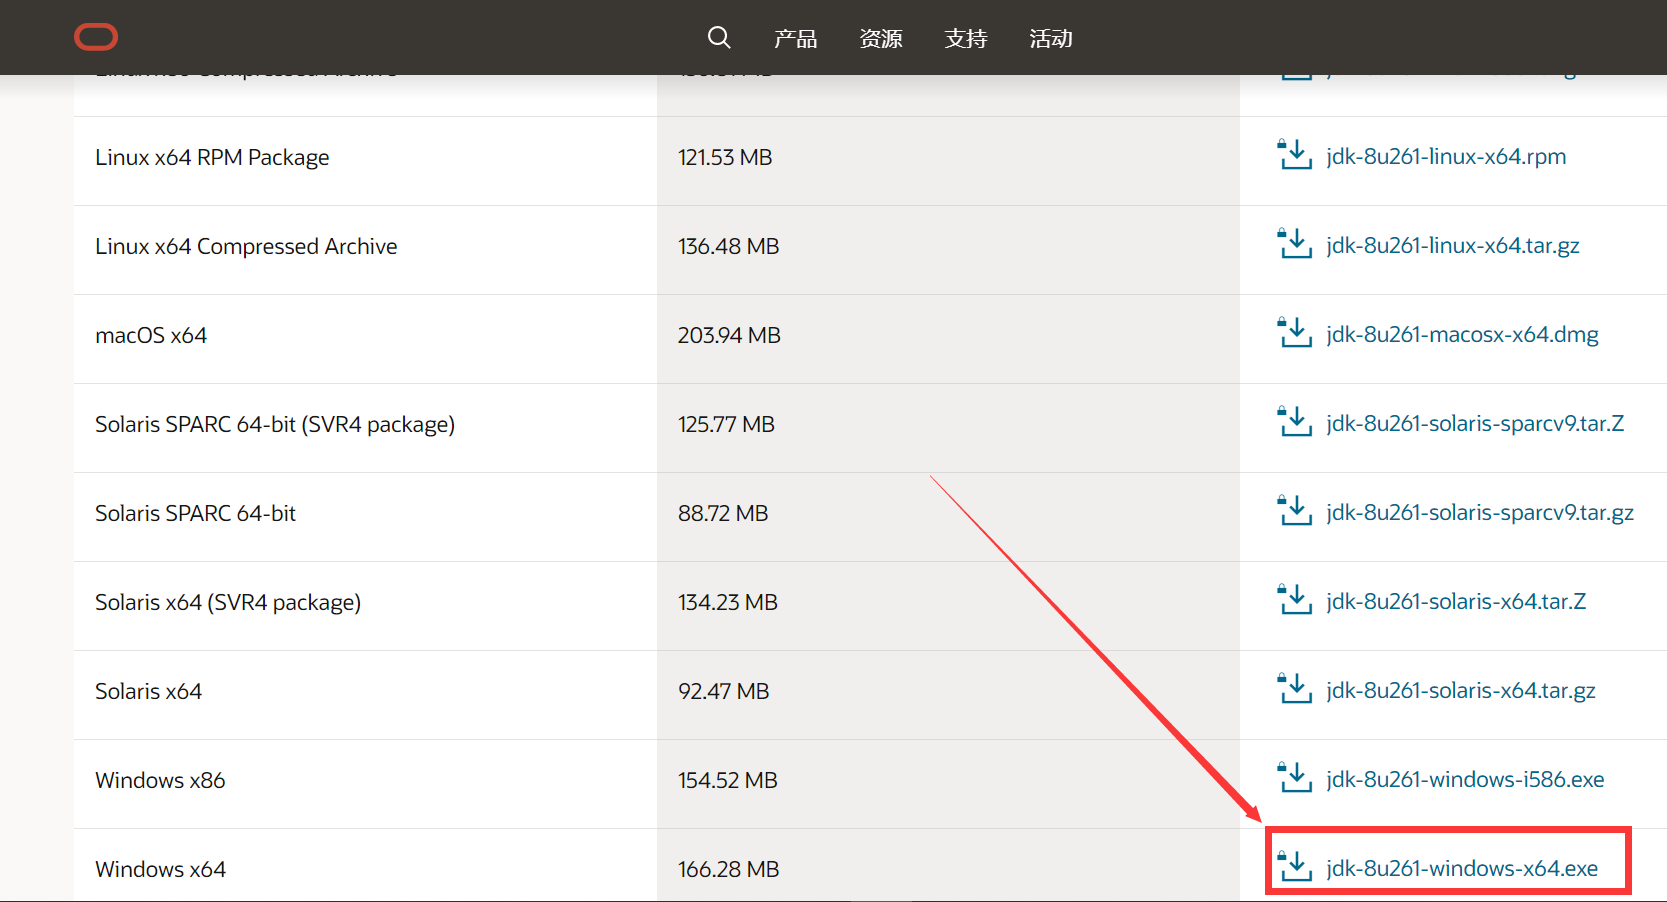Download jdk-8u261-solaris-sparcv9.tar.Z link
This screenshot has height=902, width=1667.
(x=1475, y=424)
